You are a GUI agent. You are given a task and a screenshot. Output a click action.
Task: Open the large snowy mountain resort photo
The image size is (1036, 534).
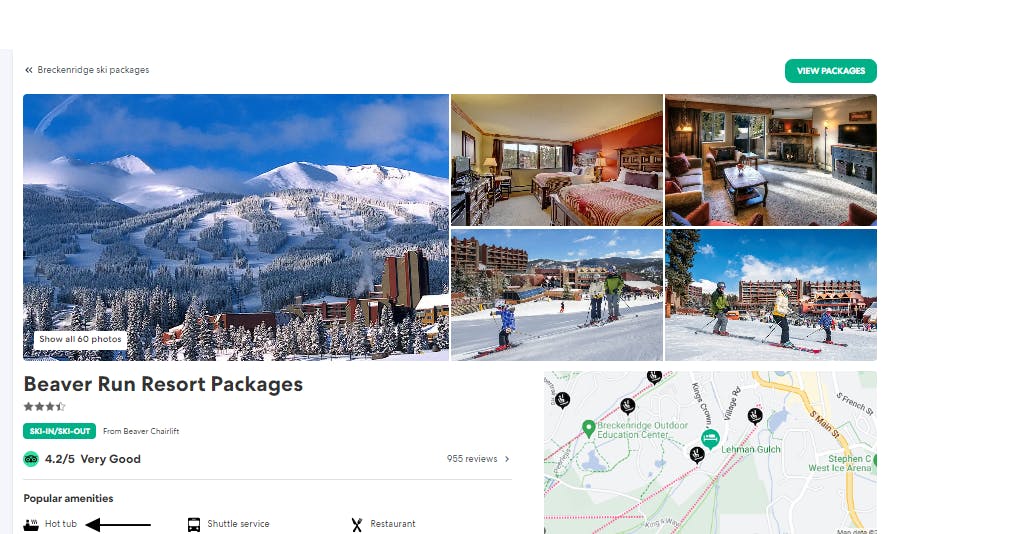(x=236, y=227)
